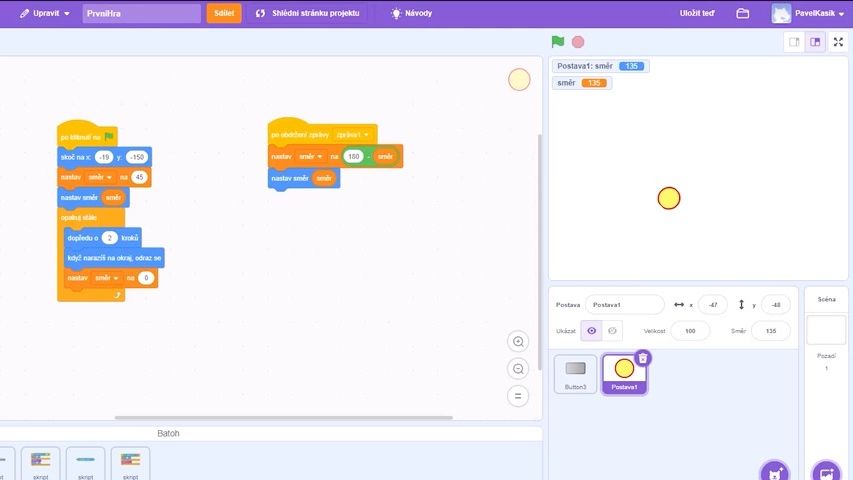Zoom out of the script workspace
The image size is (853, 480).
(518, 369)
